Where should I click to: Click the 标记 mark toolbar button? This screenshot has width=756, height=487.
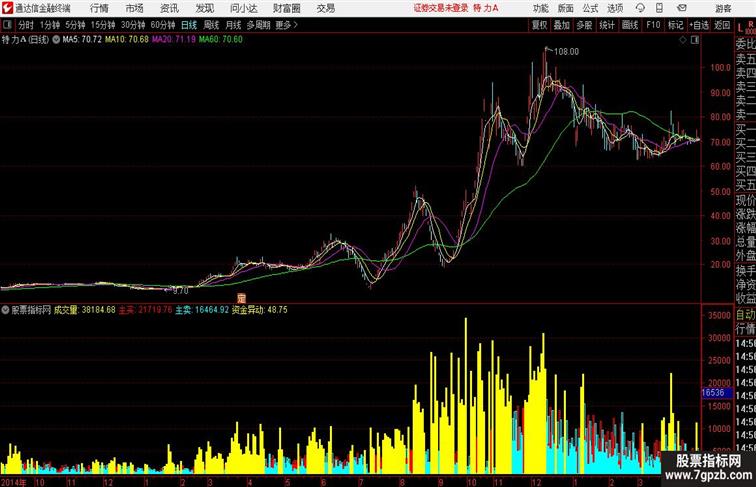click(675, 25)
